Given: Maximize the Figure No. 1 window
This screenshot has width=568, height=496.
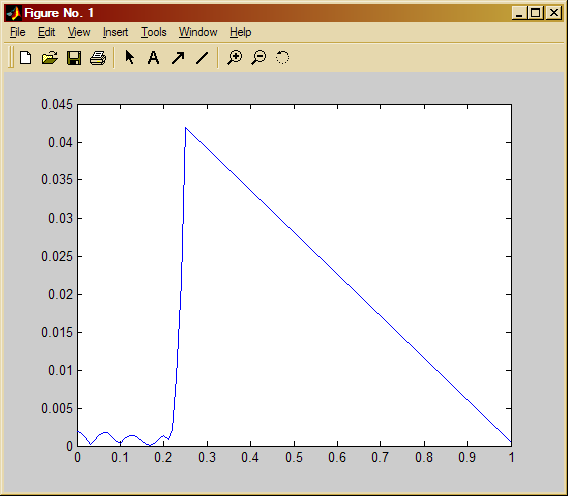Looking at the screenshot, I should click(x=536, y=13).
